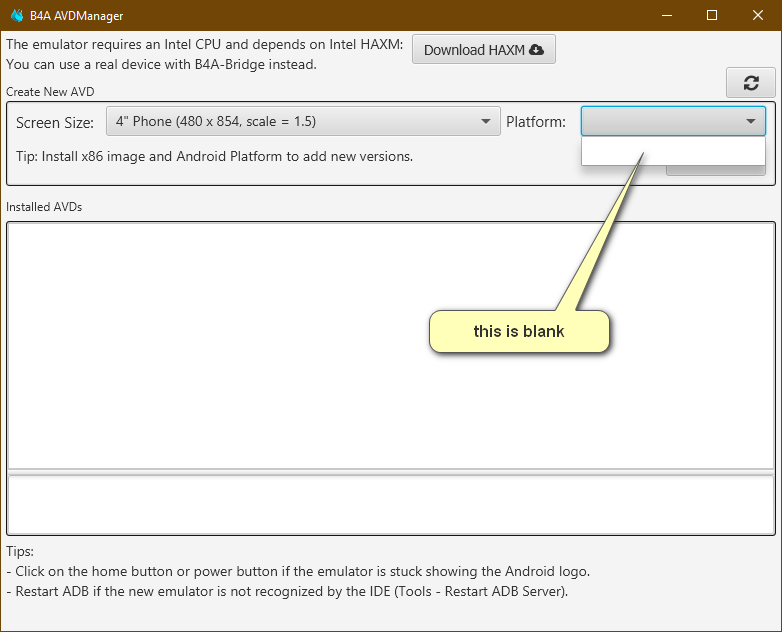Minimize the B4A AVDManager window
The image size is (782, 632).
click(667, 15)
